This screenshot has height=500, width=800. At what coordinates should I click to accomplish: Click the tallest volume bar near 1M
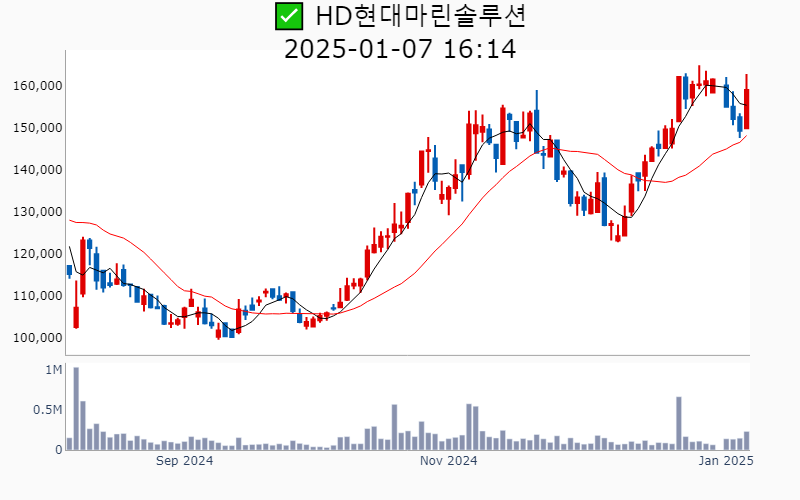76,409
